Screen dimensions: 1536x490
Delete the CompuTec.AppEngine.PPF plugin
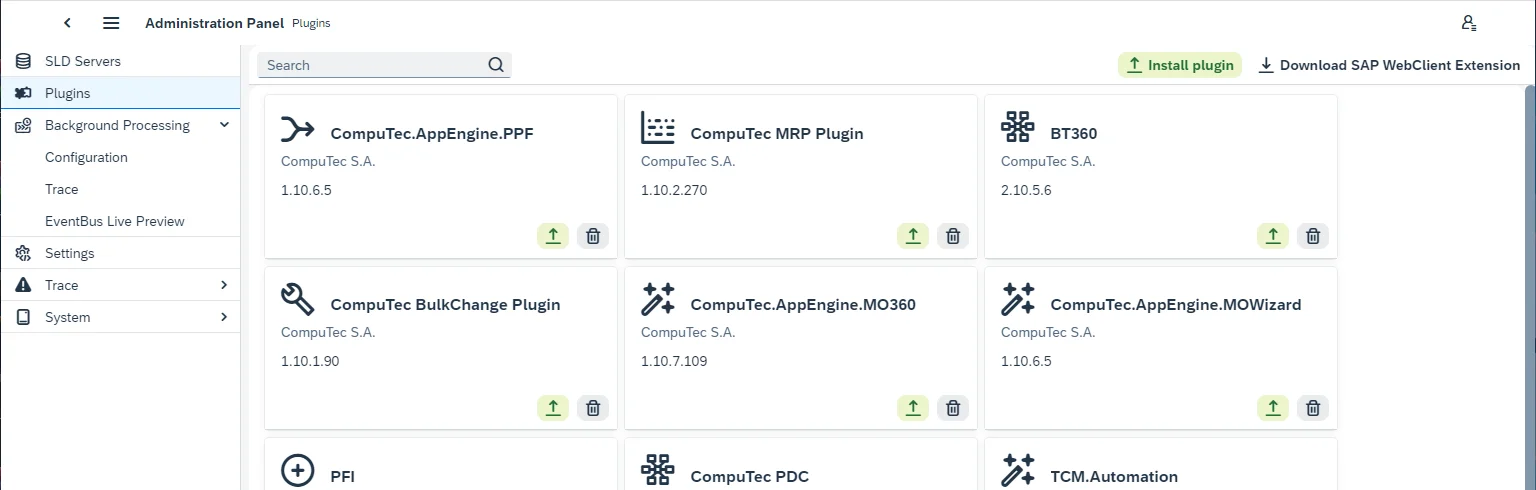(x=593, y=236)
